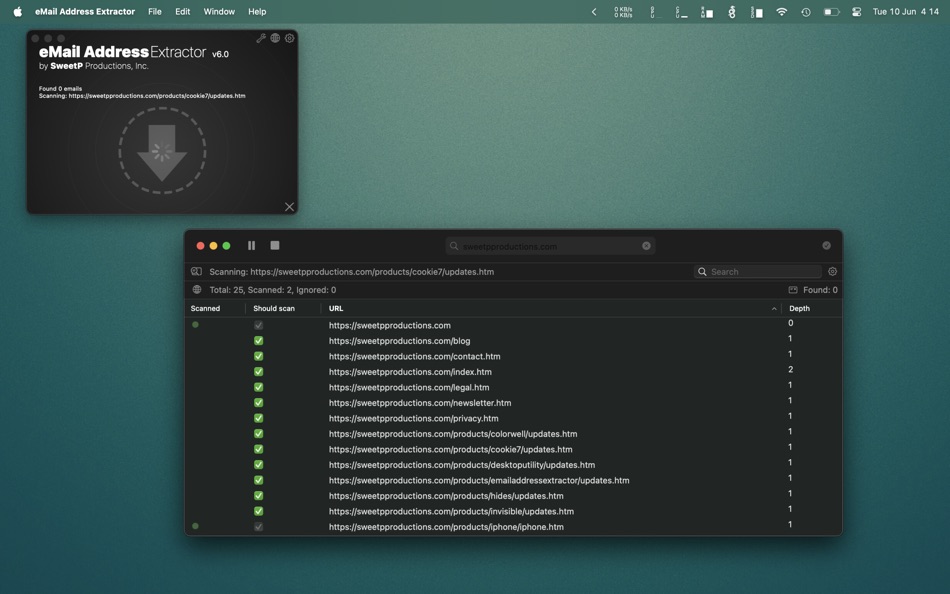Click the scanning status icon left of URL
950x594 pixels.
tap(196, 272)
